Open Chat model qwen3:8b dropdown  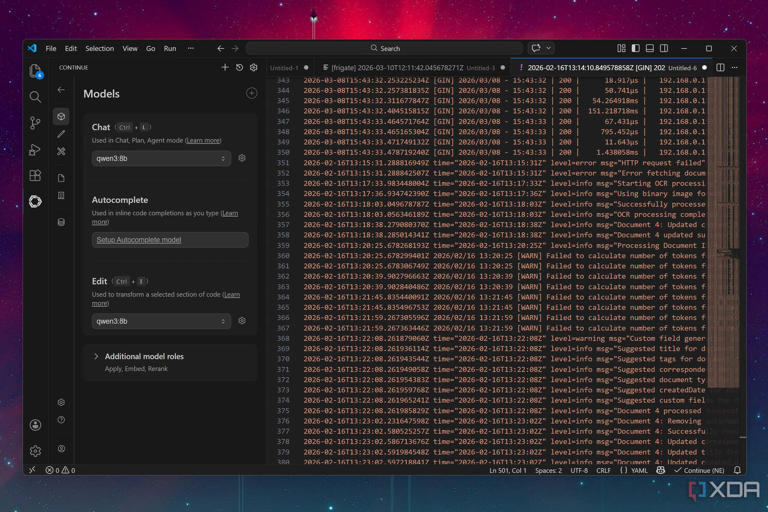pyautogui.click(x=161, y=158)
